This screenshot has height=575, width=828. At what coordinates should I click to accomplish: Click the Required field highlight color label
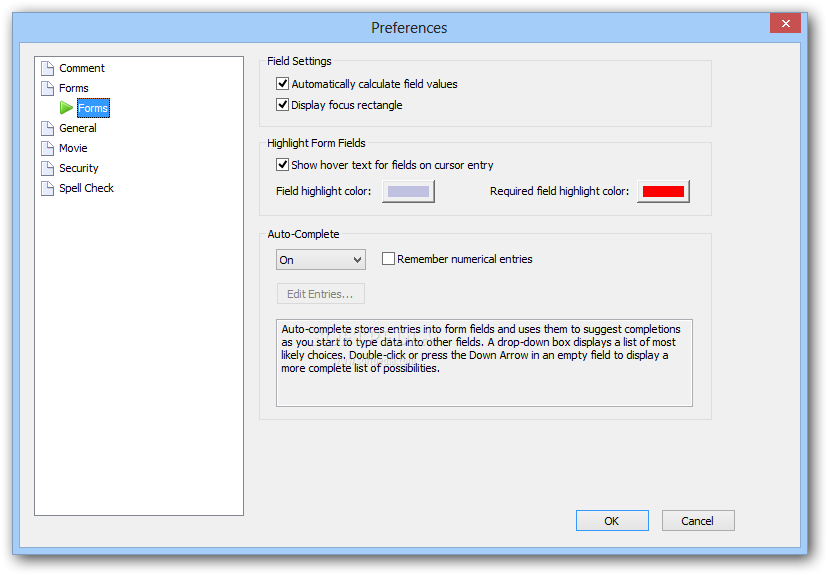(x=559, y=191)
